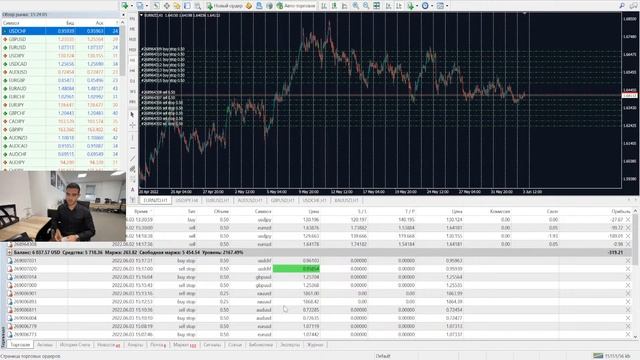Zoom in the chart
Viewport: 640px width, 360px height.
pos(356,6)
